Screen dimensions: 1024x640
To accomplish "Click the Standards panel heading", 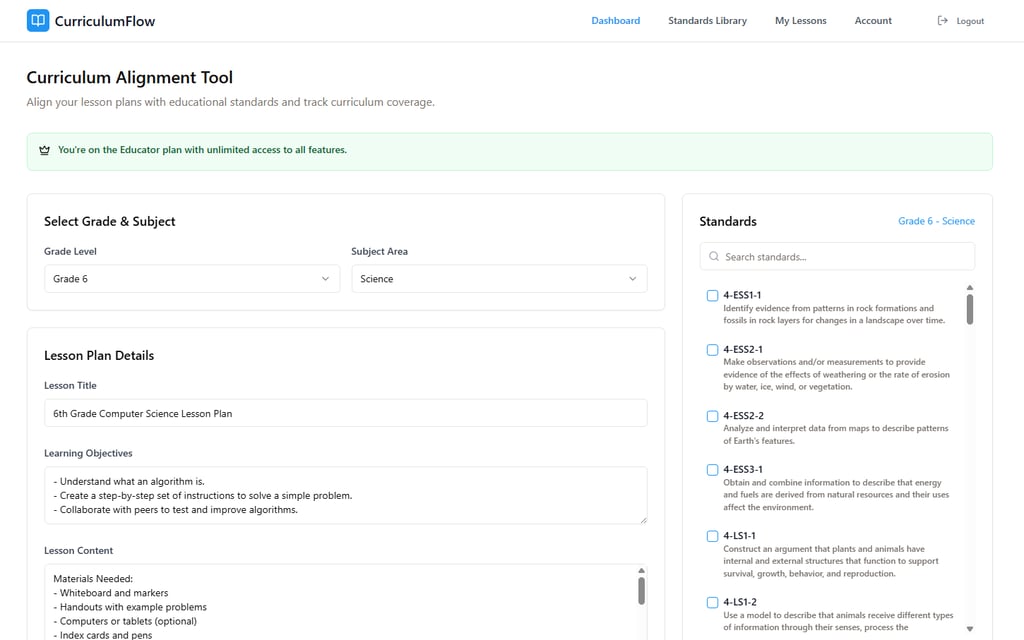I will (728, 221).
